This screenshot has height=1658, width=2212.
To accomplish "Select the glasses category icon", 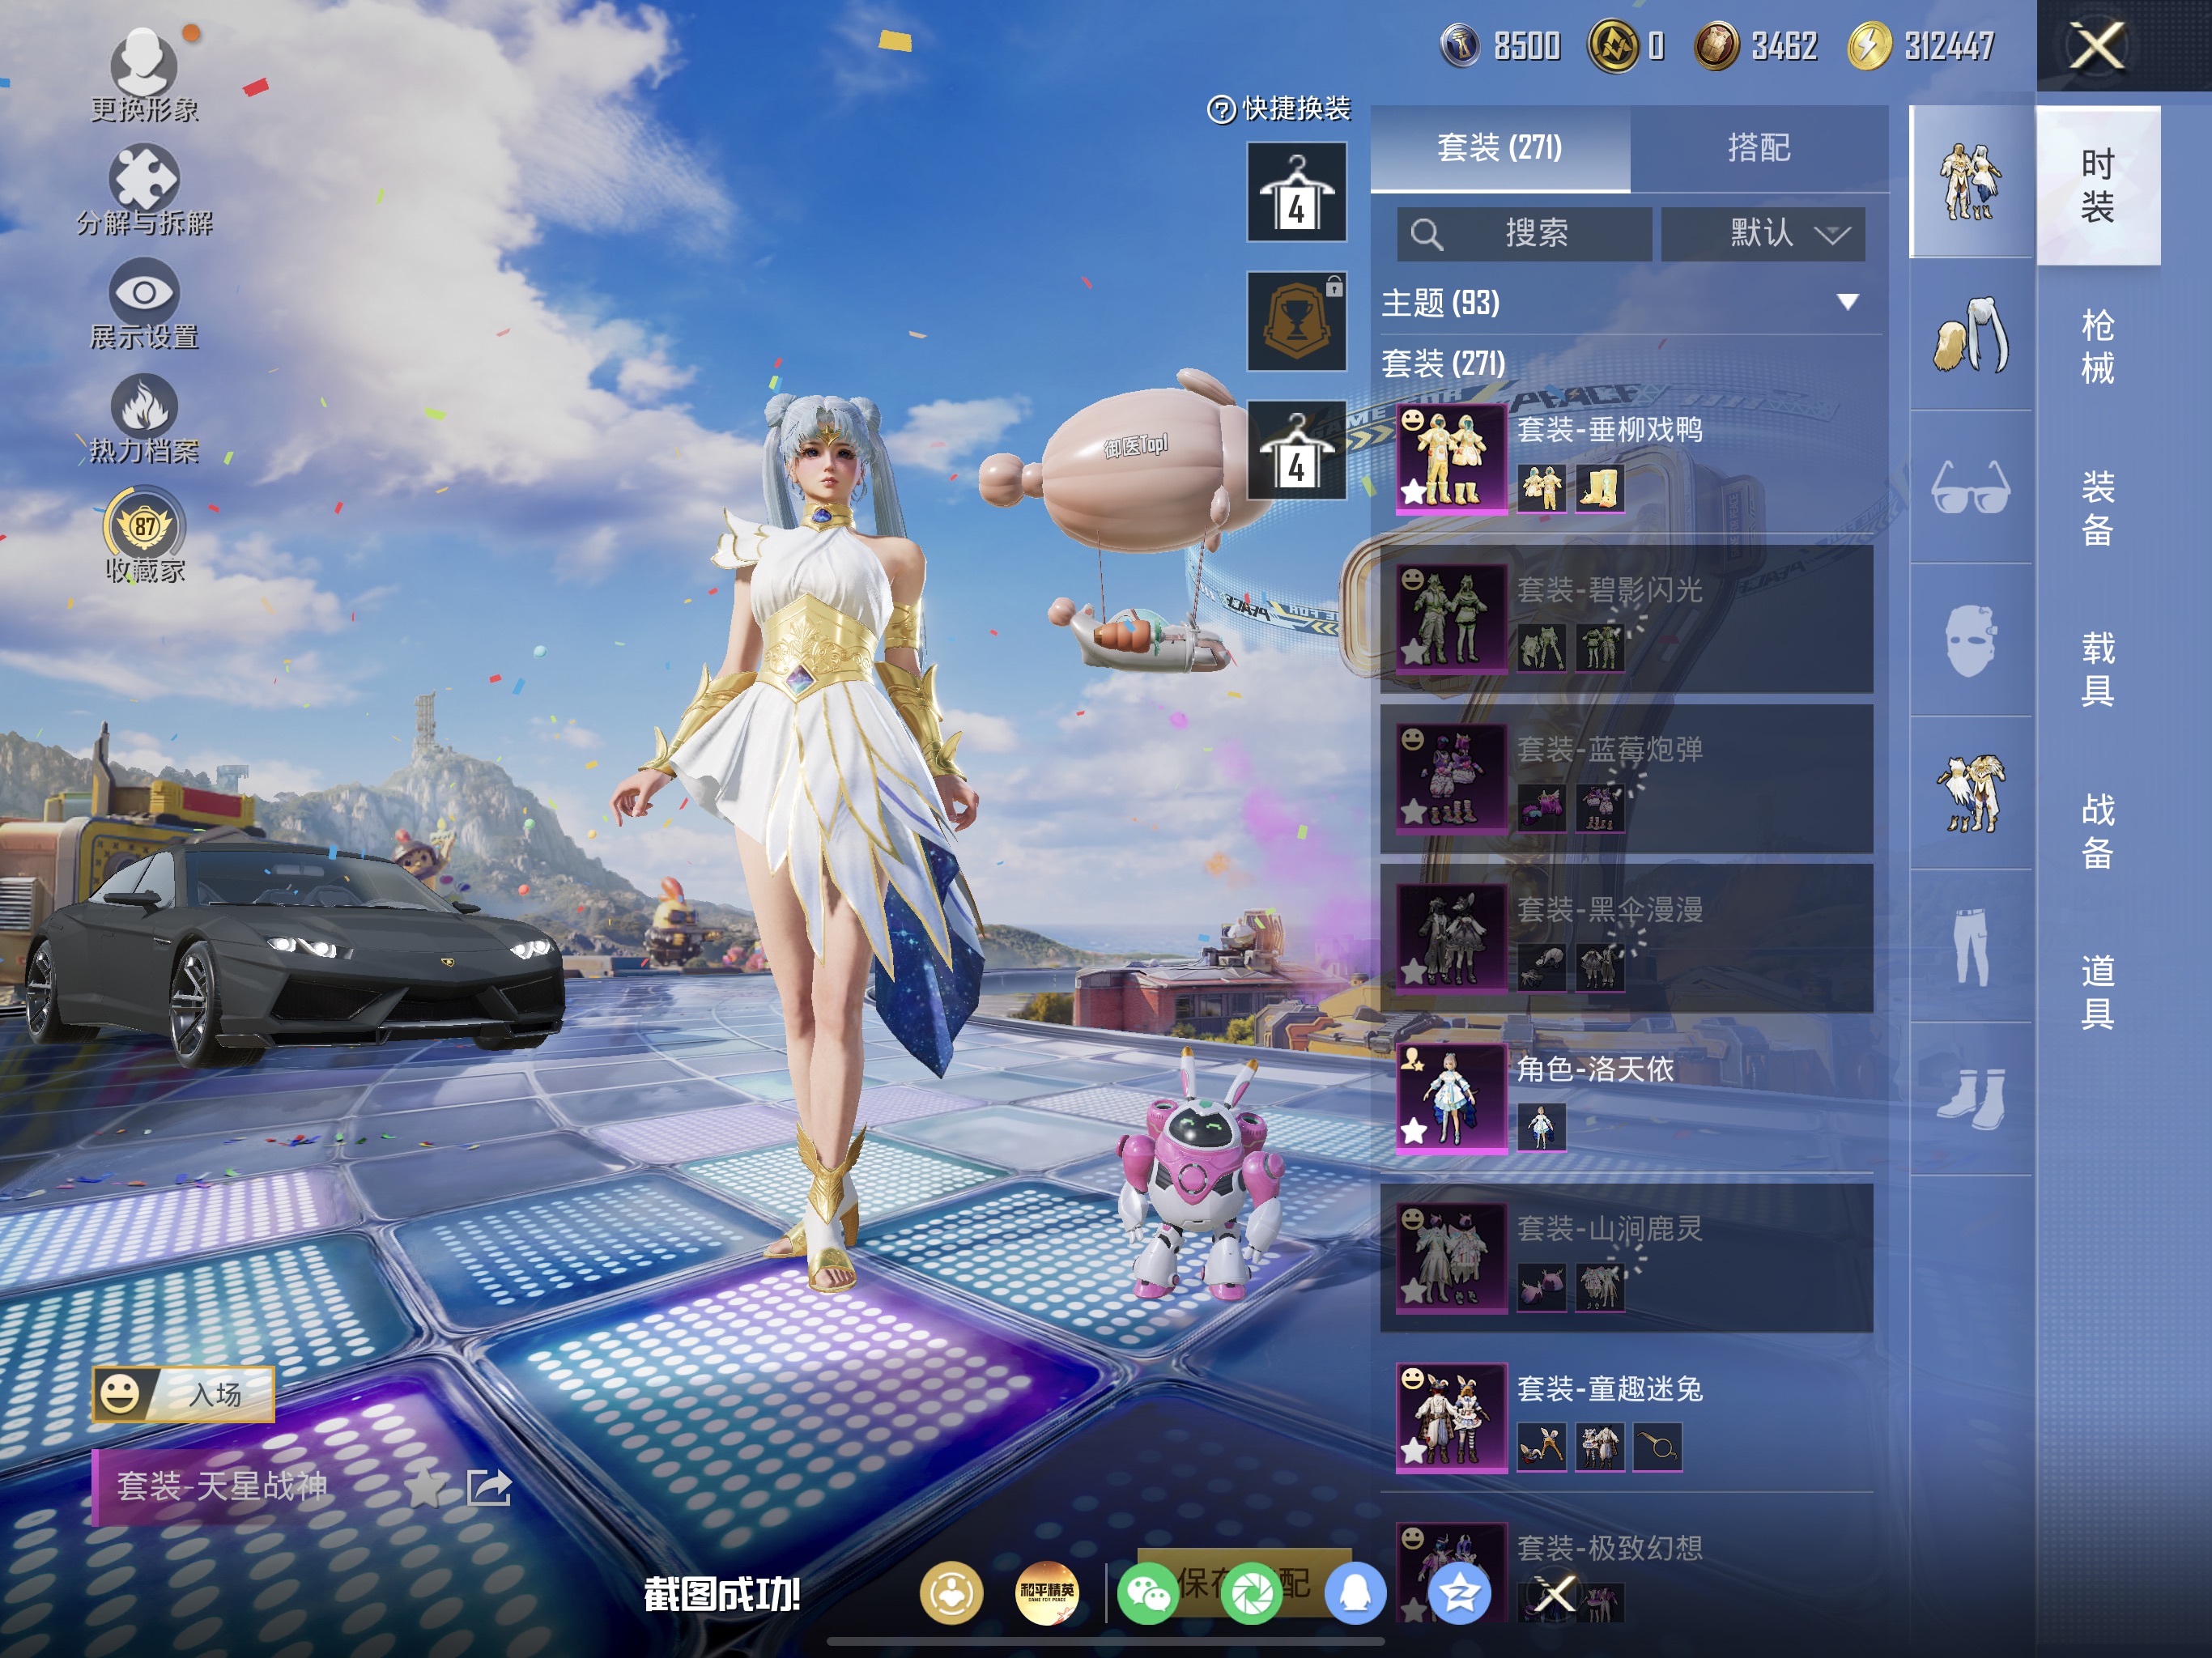I will click(1970, 488).
